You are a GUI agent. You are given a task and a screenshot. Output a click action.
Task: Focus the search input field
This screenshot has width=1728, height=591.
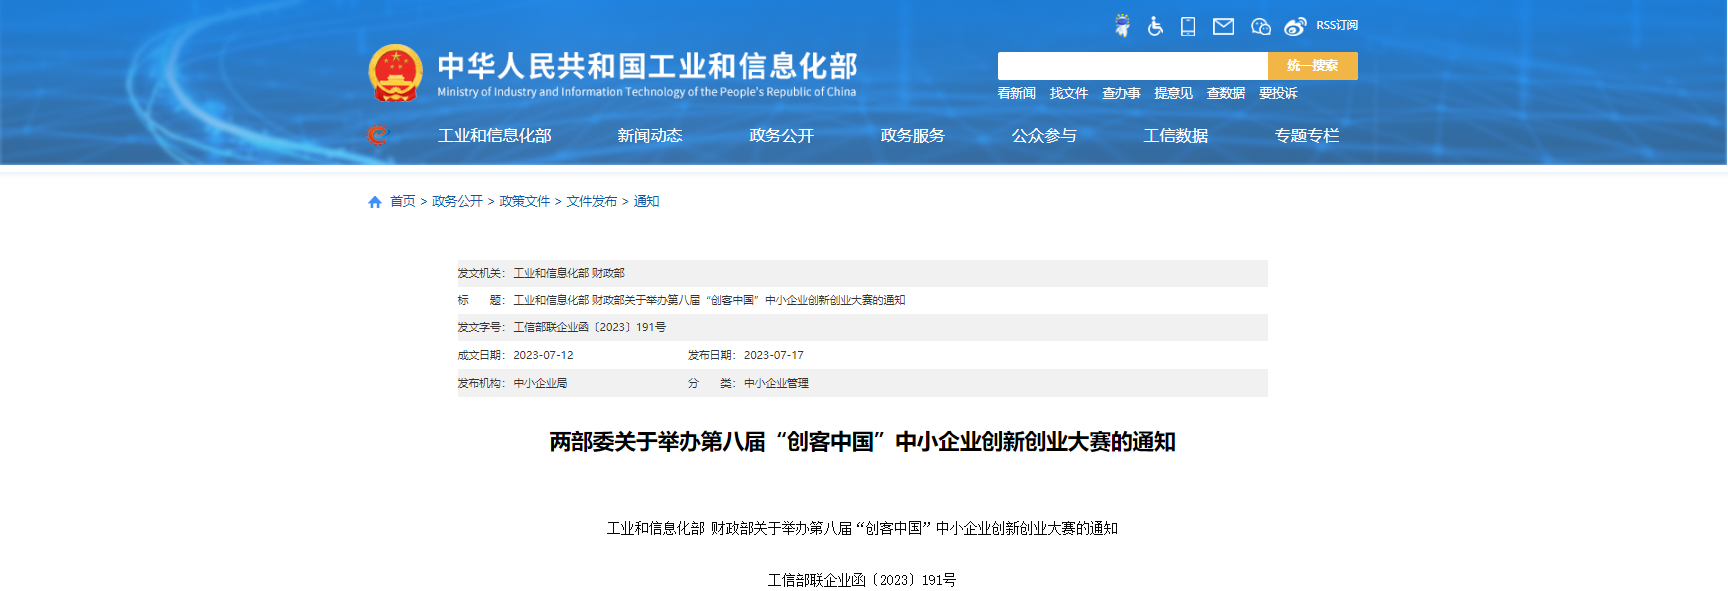pos(1132,66)
